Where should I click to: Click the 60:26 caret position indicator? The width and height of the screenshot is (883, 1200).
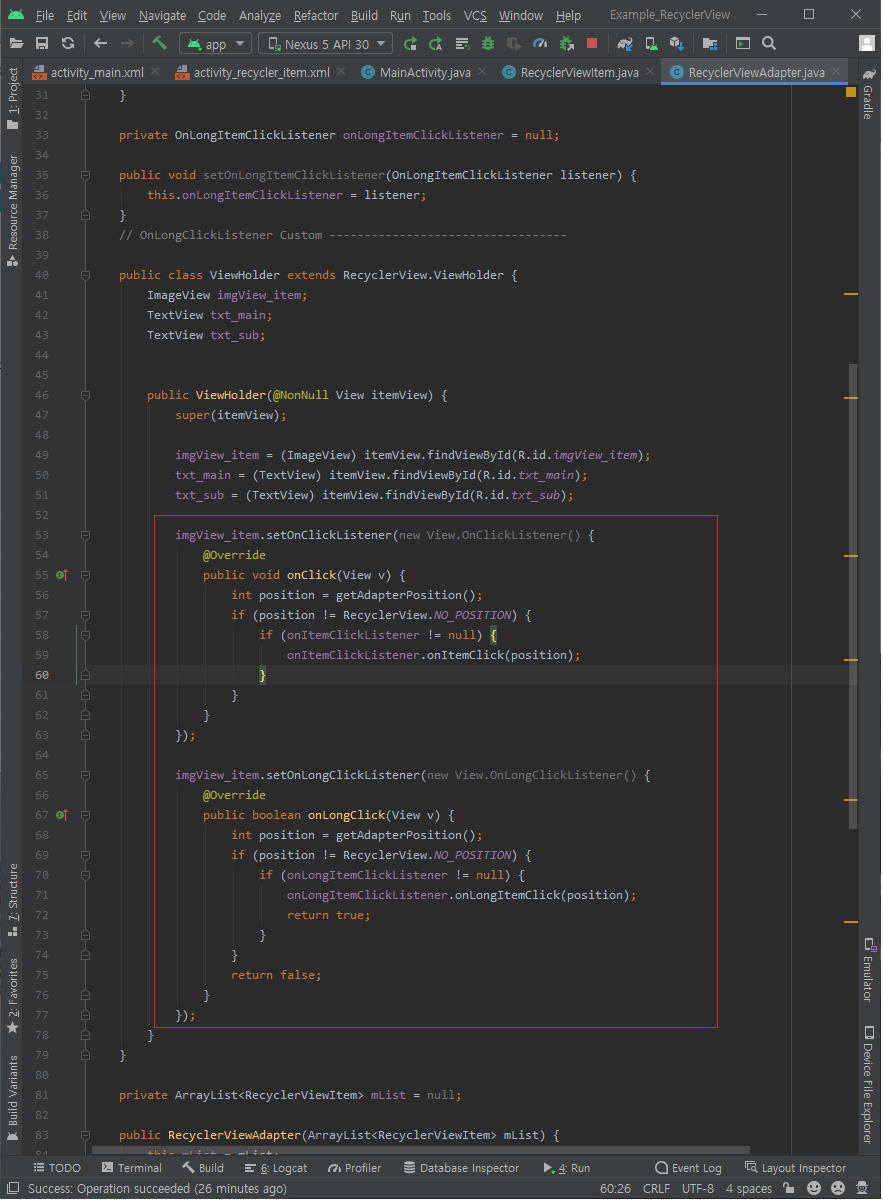614,1189
